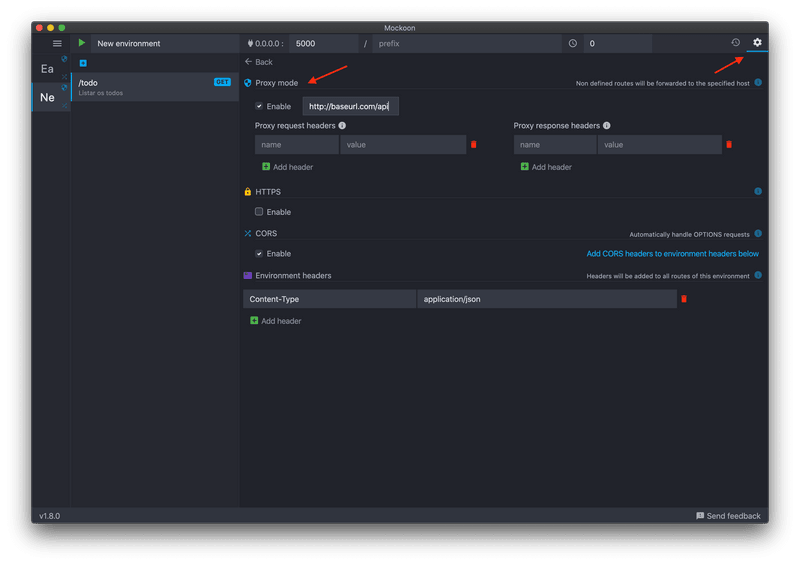Add a new route with blue plus icon
The image size is (800, 565).
tap(83, 63)
